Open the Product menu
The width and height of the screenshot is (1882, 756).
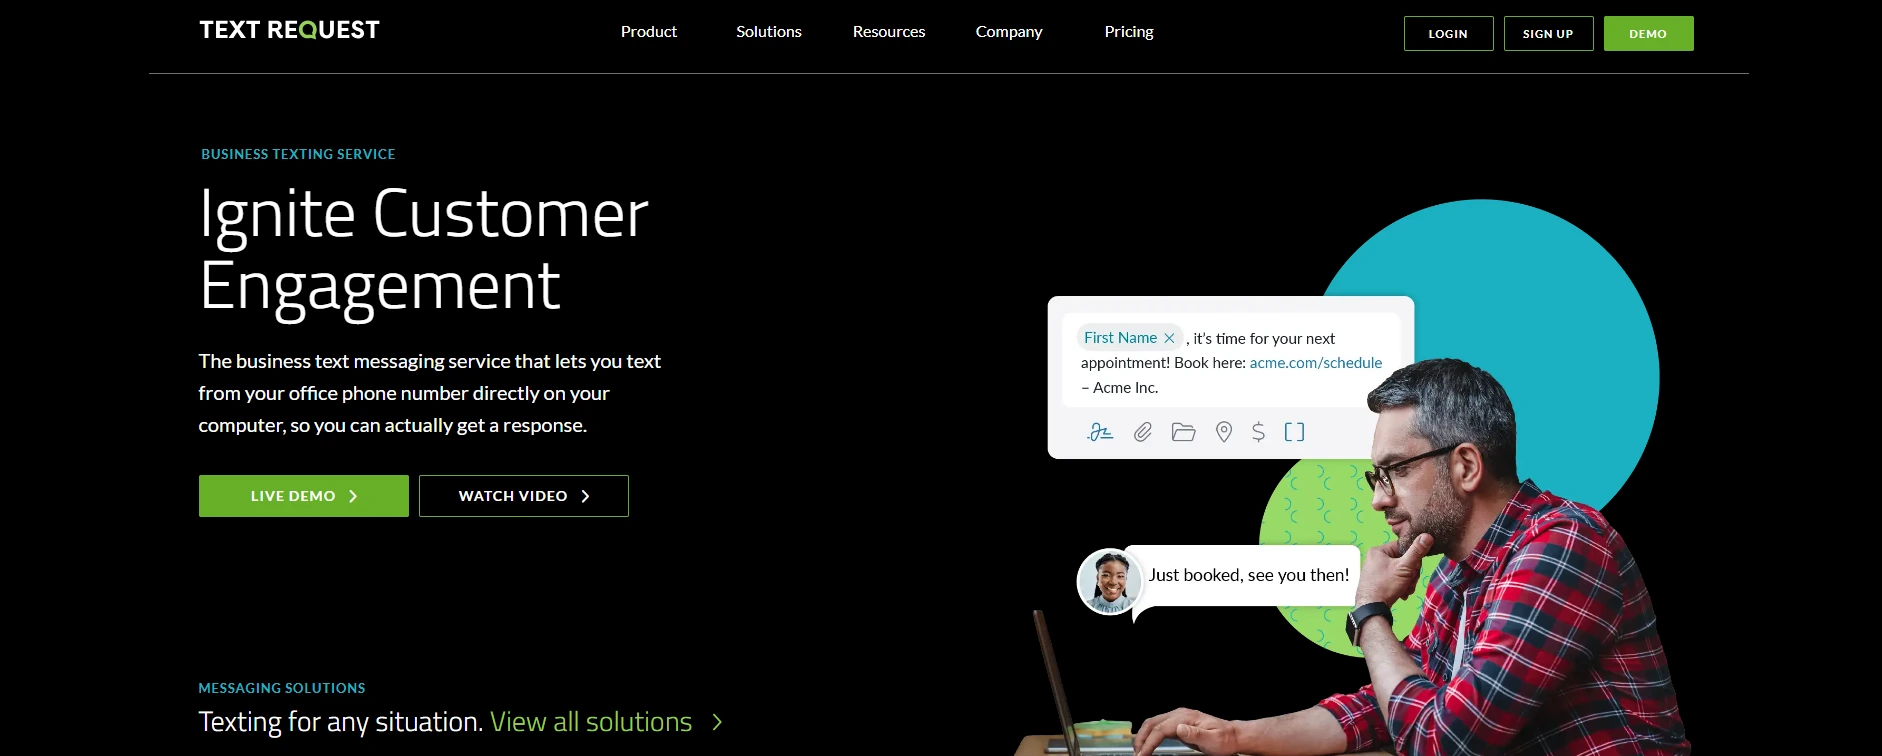[x=649, y=32]
